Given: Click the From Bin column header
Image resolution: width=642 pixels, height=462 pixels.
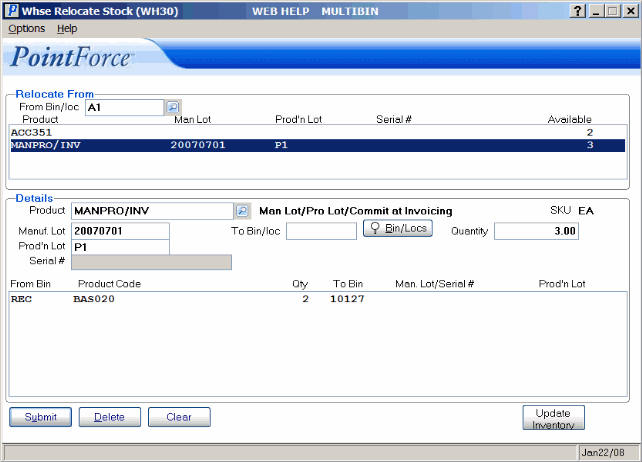Looking at the screenshot, I should coord(30,284).
